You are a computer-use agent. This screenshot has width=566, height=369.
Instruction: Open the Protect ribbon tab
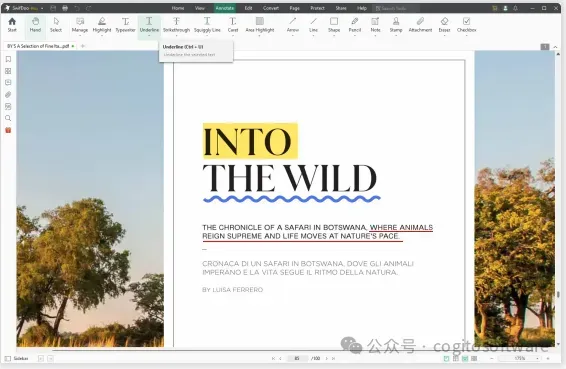[x=317, y=8]
